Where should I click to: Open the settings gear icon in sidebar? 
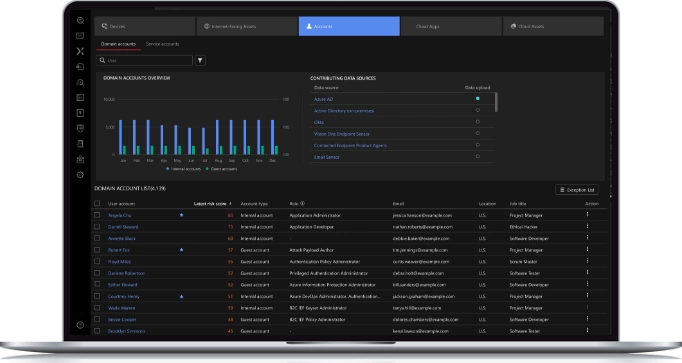tap(80, 175)
